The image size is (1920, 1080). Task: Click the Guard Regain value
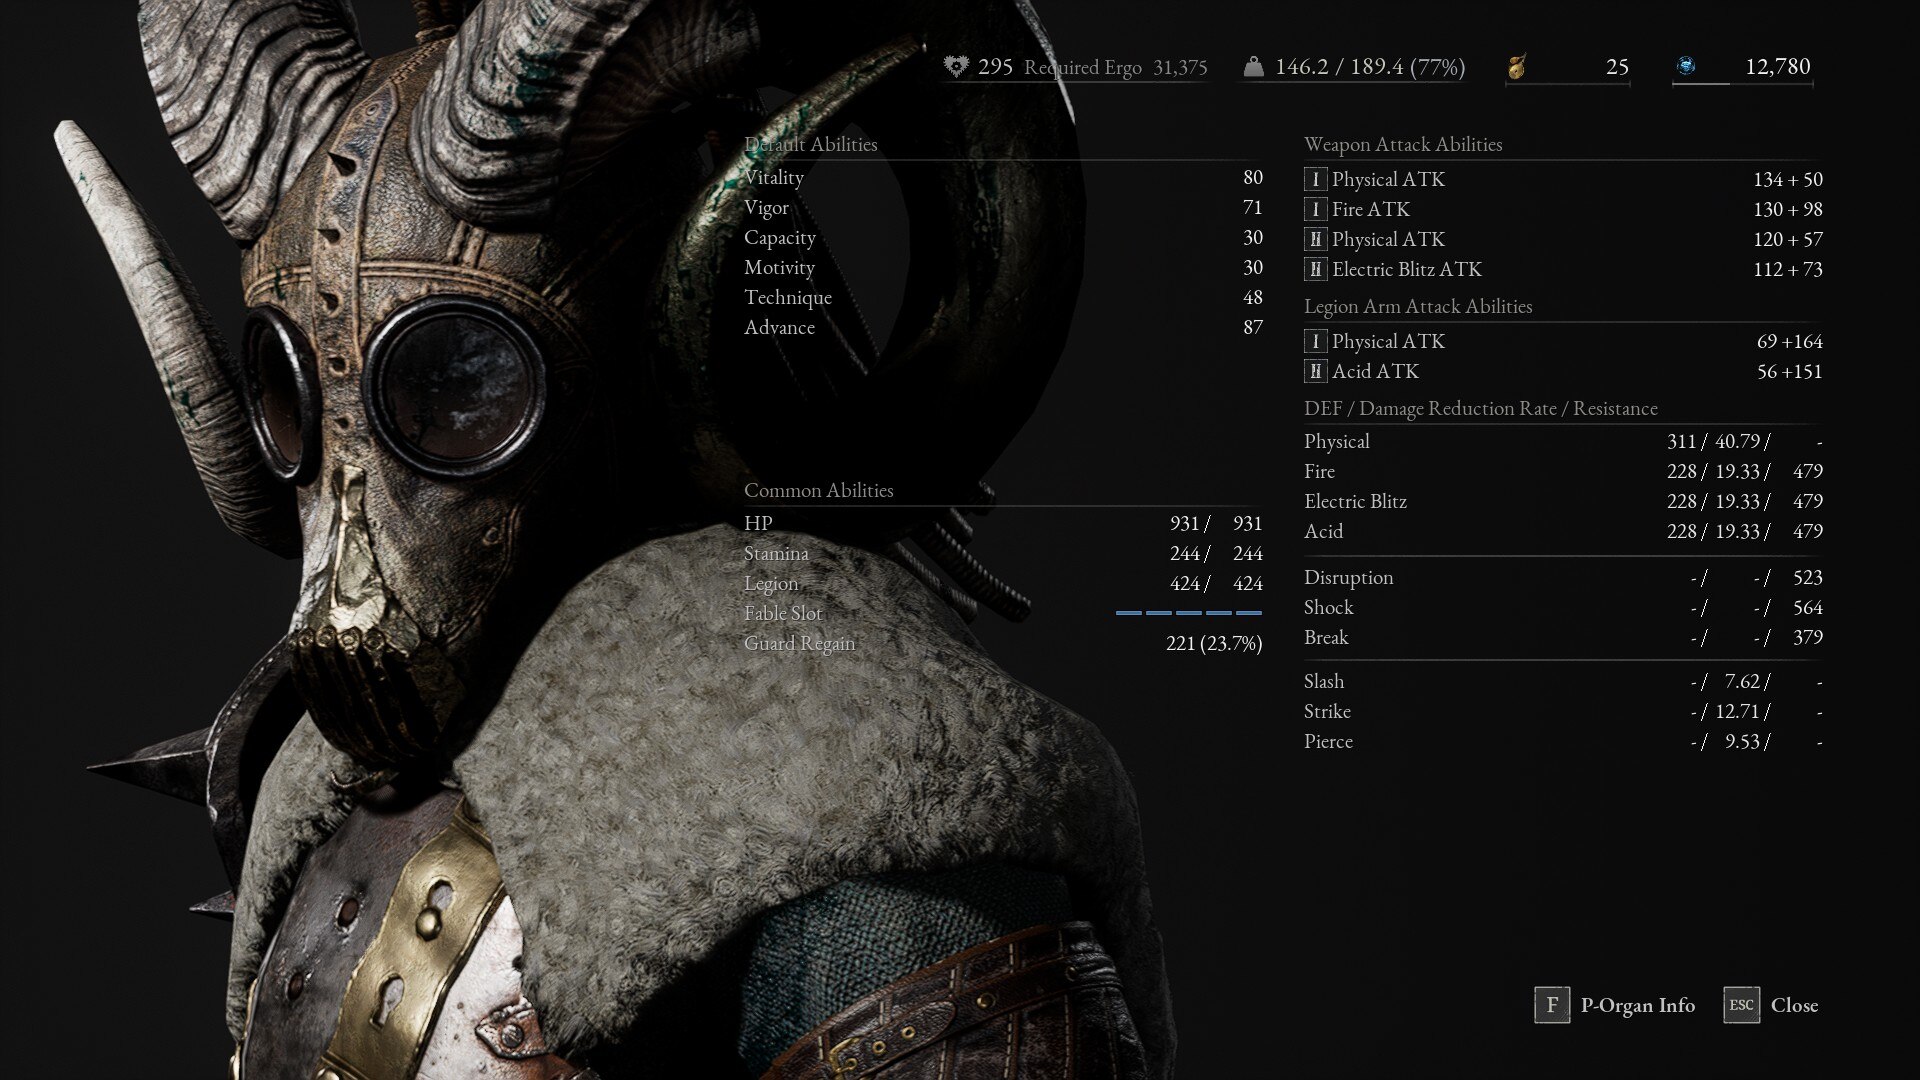pyautogui.click(x=1213, y=644)
